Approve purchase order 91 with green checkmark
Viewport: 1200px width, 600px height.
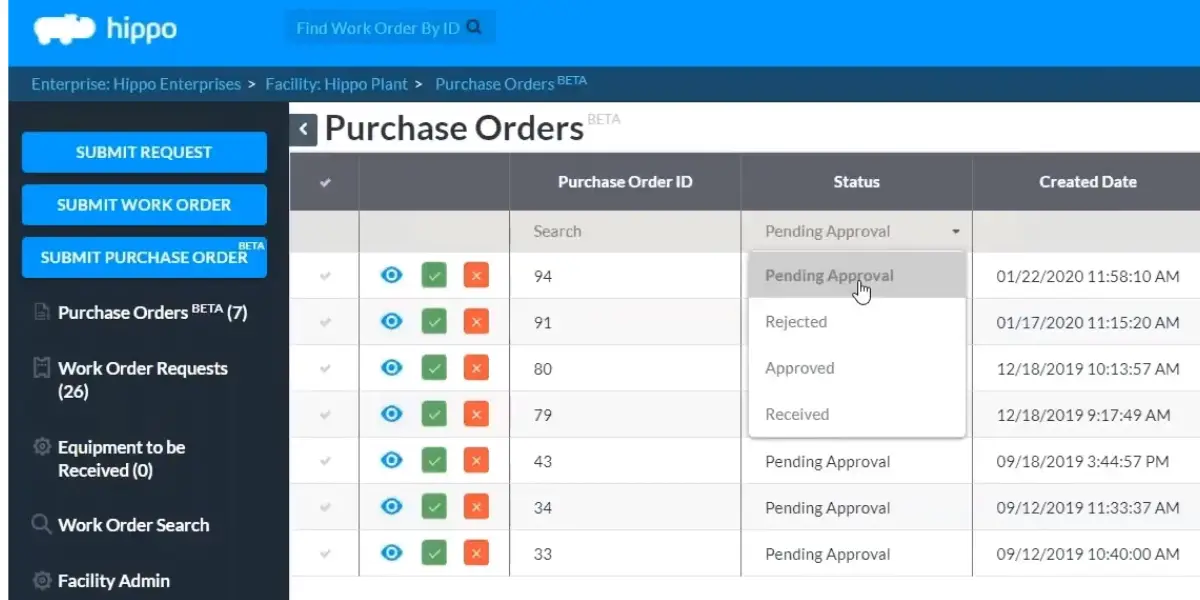click(x=434, y=321)
